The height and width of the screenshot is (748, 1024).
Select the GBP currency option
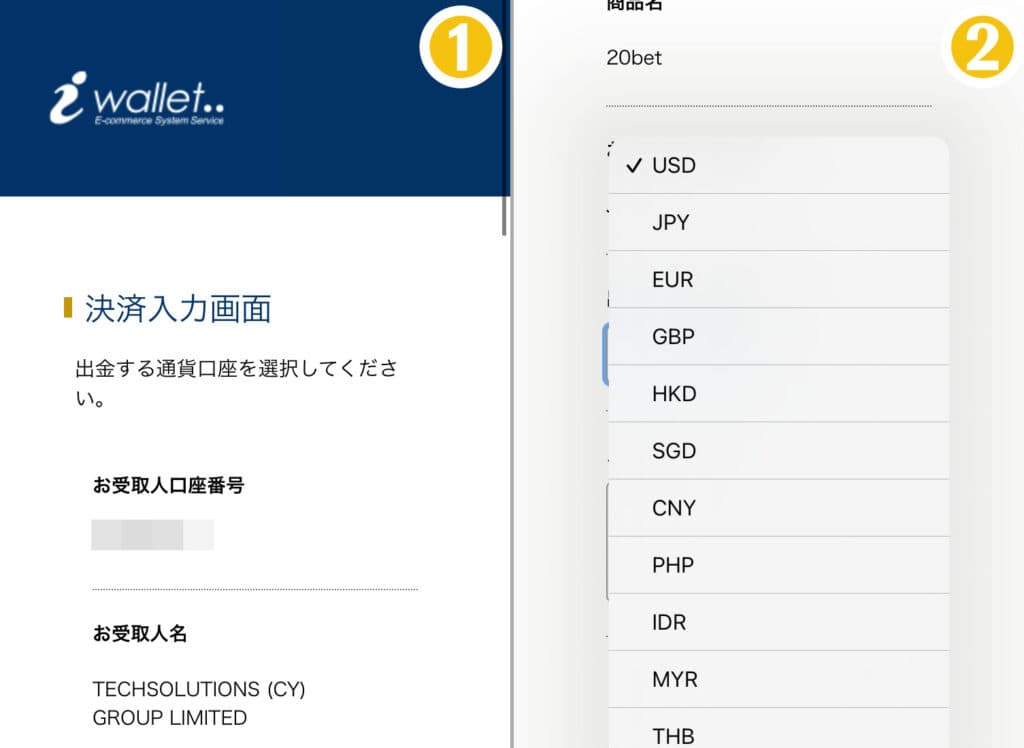[x=778, y=336]
